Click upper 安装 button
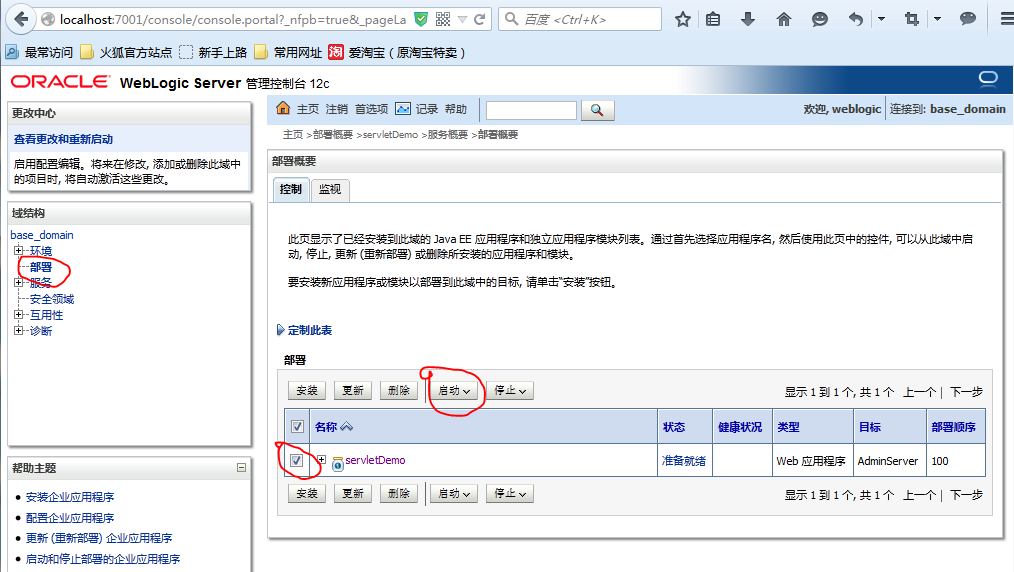This screenshot has height=572, width=1014. point(307,390)
